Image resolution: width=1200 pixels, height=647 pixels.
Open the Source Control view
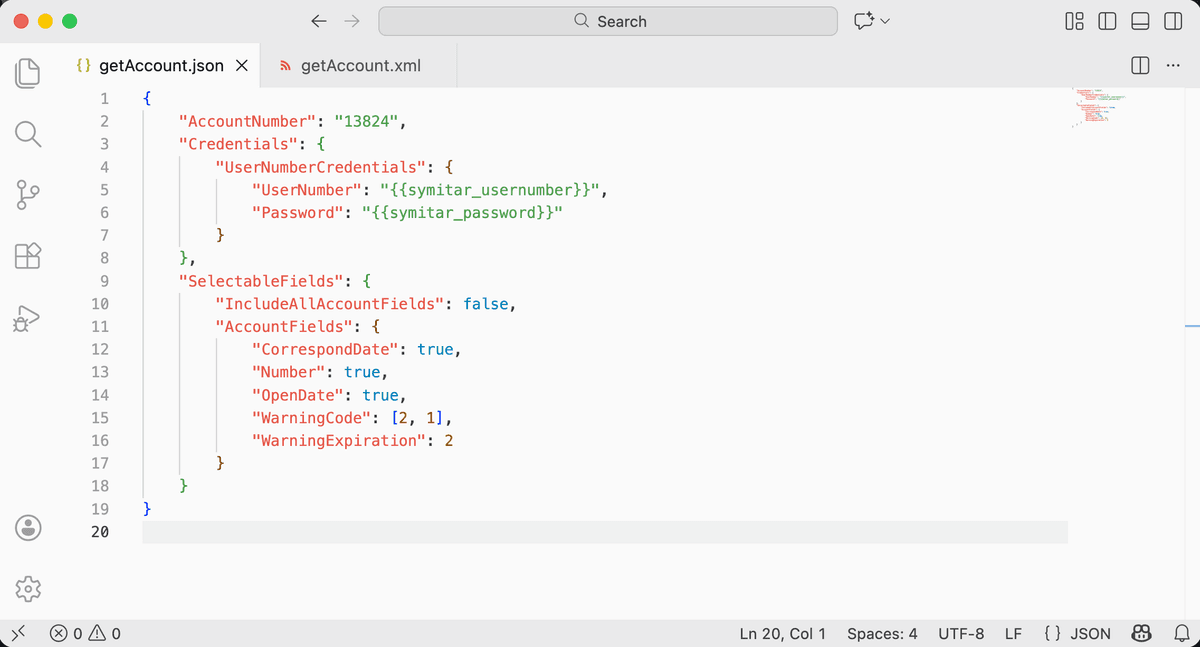coord(28,195)
